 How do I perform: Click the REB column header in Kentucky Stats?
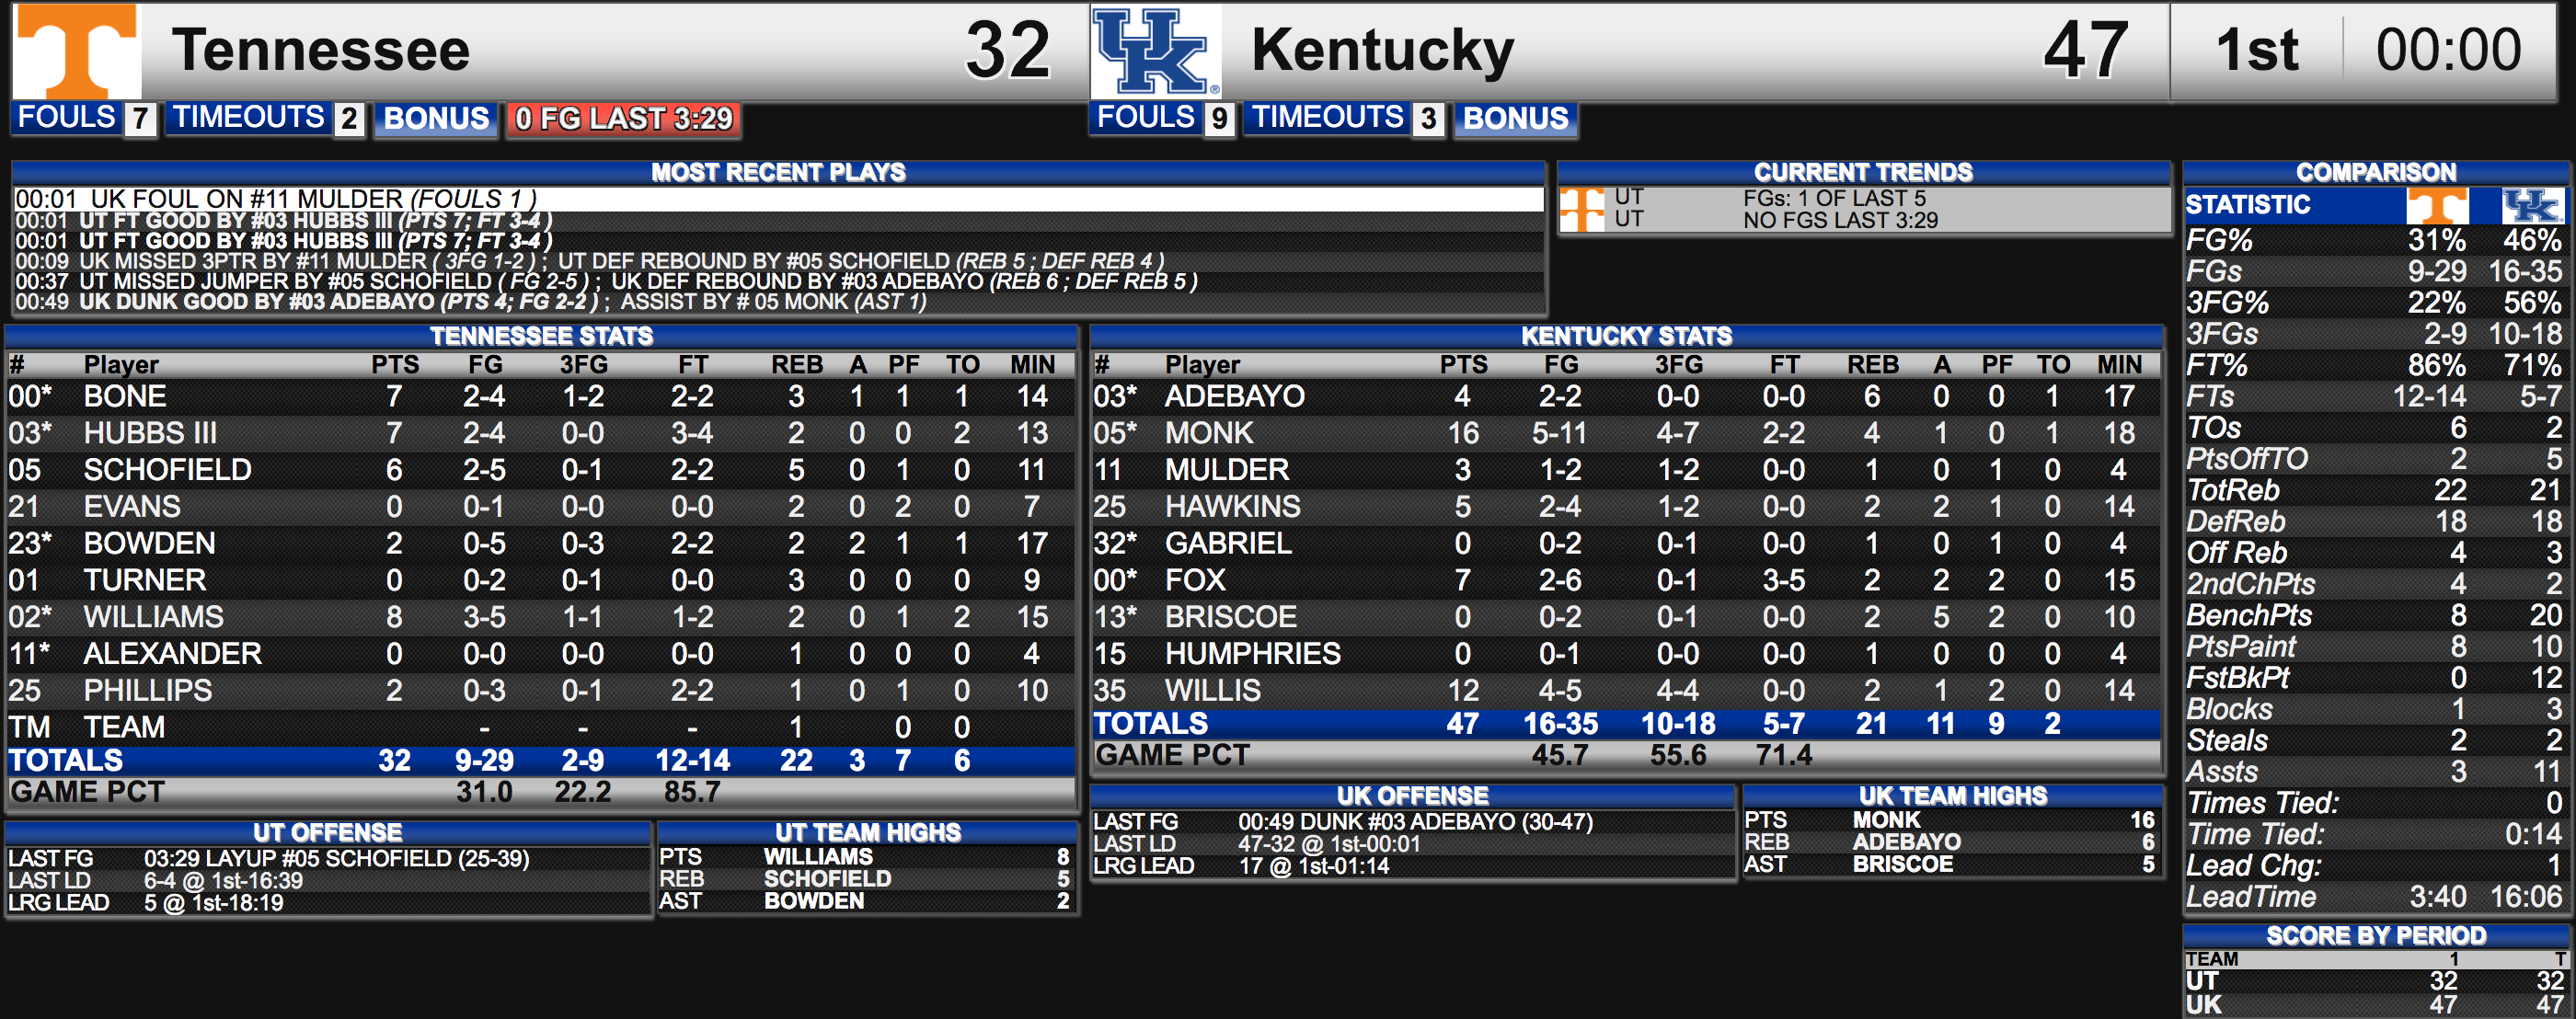1872,365
